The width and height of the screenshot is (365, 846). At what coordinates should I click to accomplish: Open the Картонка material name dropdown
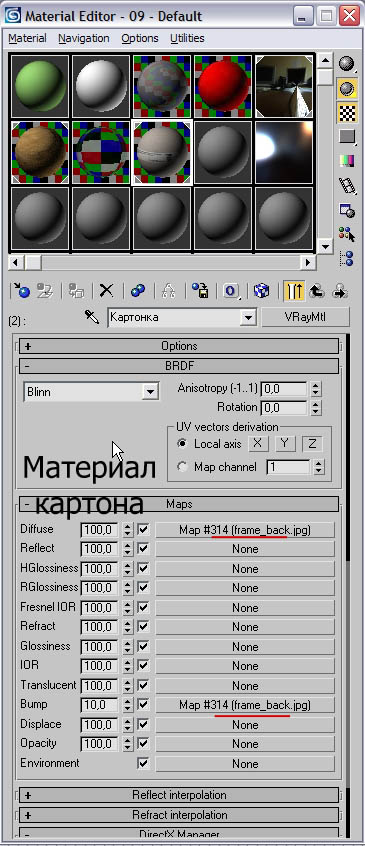tap(248, 317)
